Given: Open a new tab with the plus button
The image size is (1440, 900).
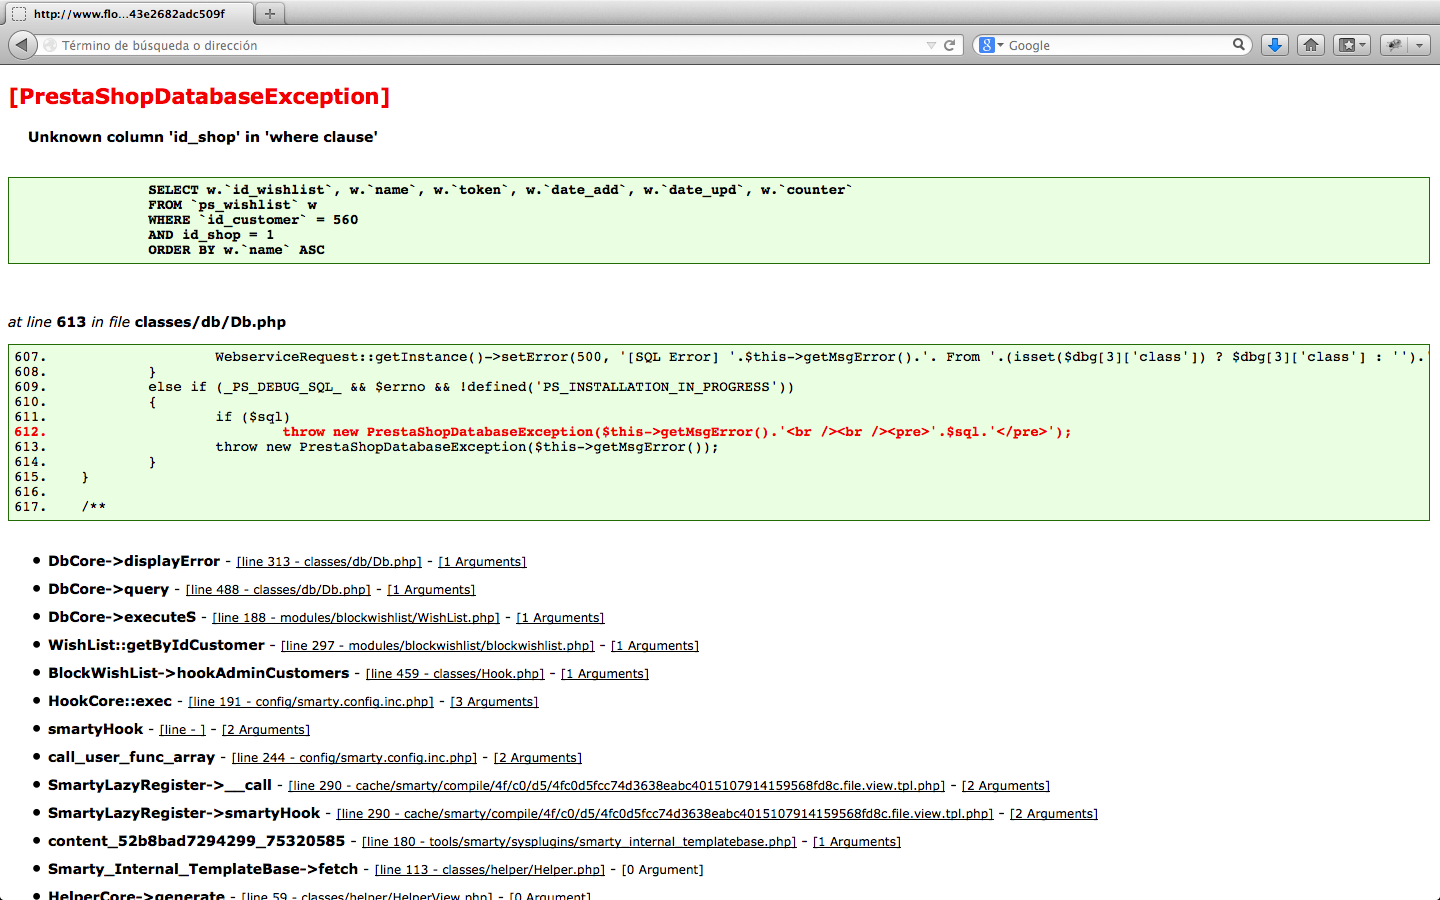Looking at the screenshot, I should click(269, 13).
